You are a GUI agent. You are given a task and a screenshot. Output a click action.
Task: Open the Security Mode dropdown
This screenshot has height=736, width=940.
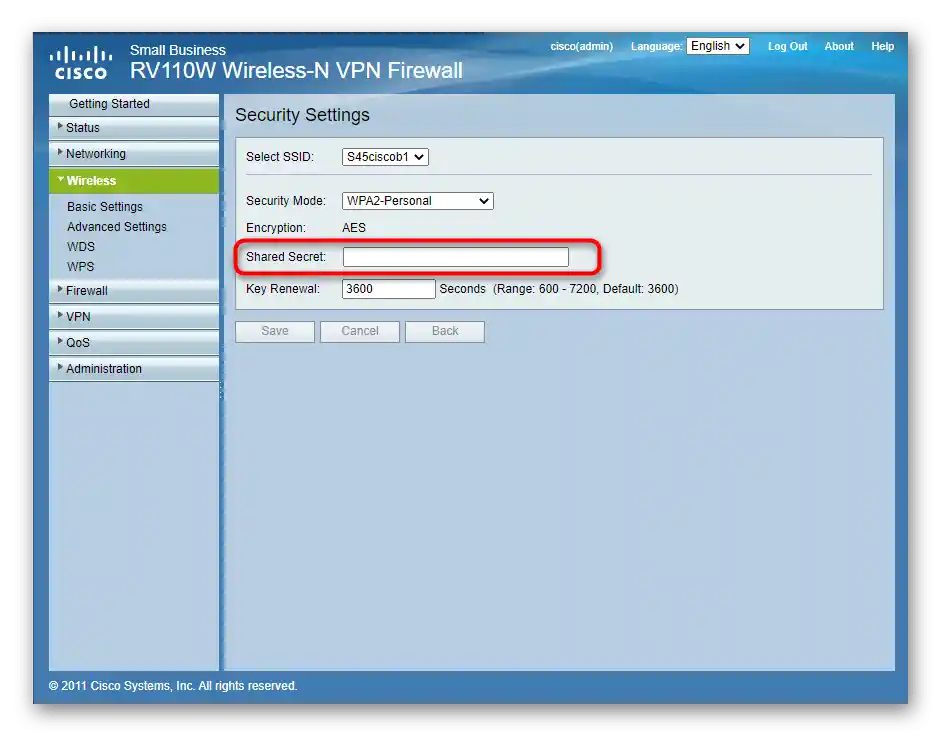pyautogui.click(x=417, y=201)
